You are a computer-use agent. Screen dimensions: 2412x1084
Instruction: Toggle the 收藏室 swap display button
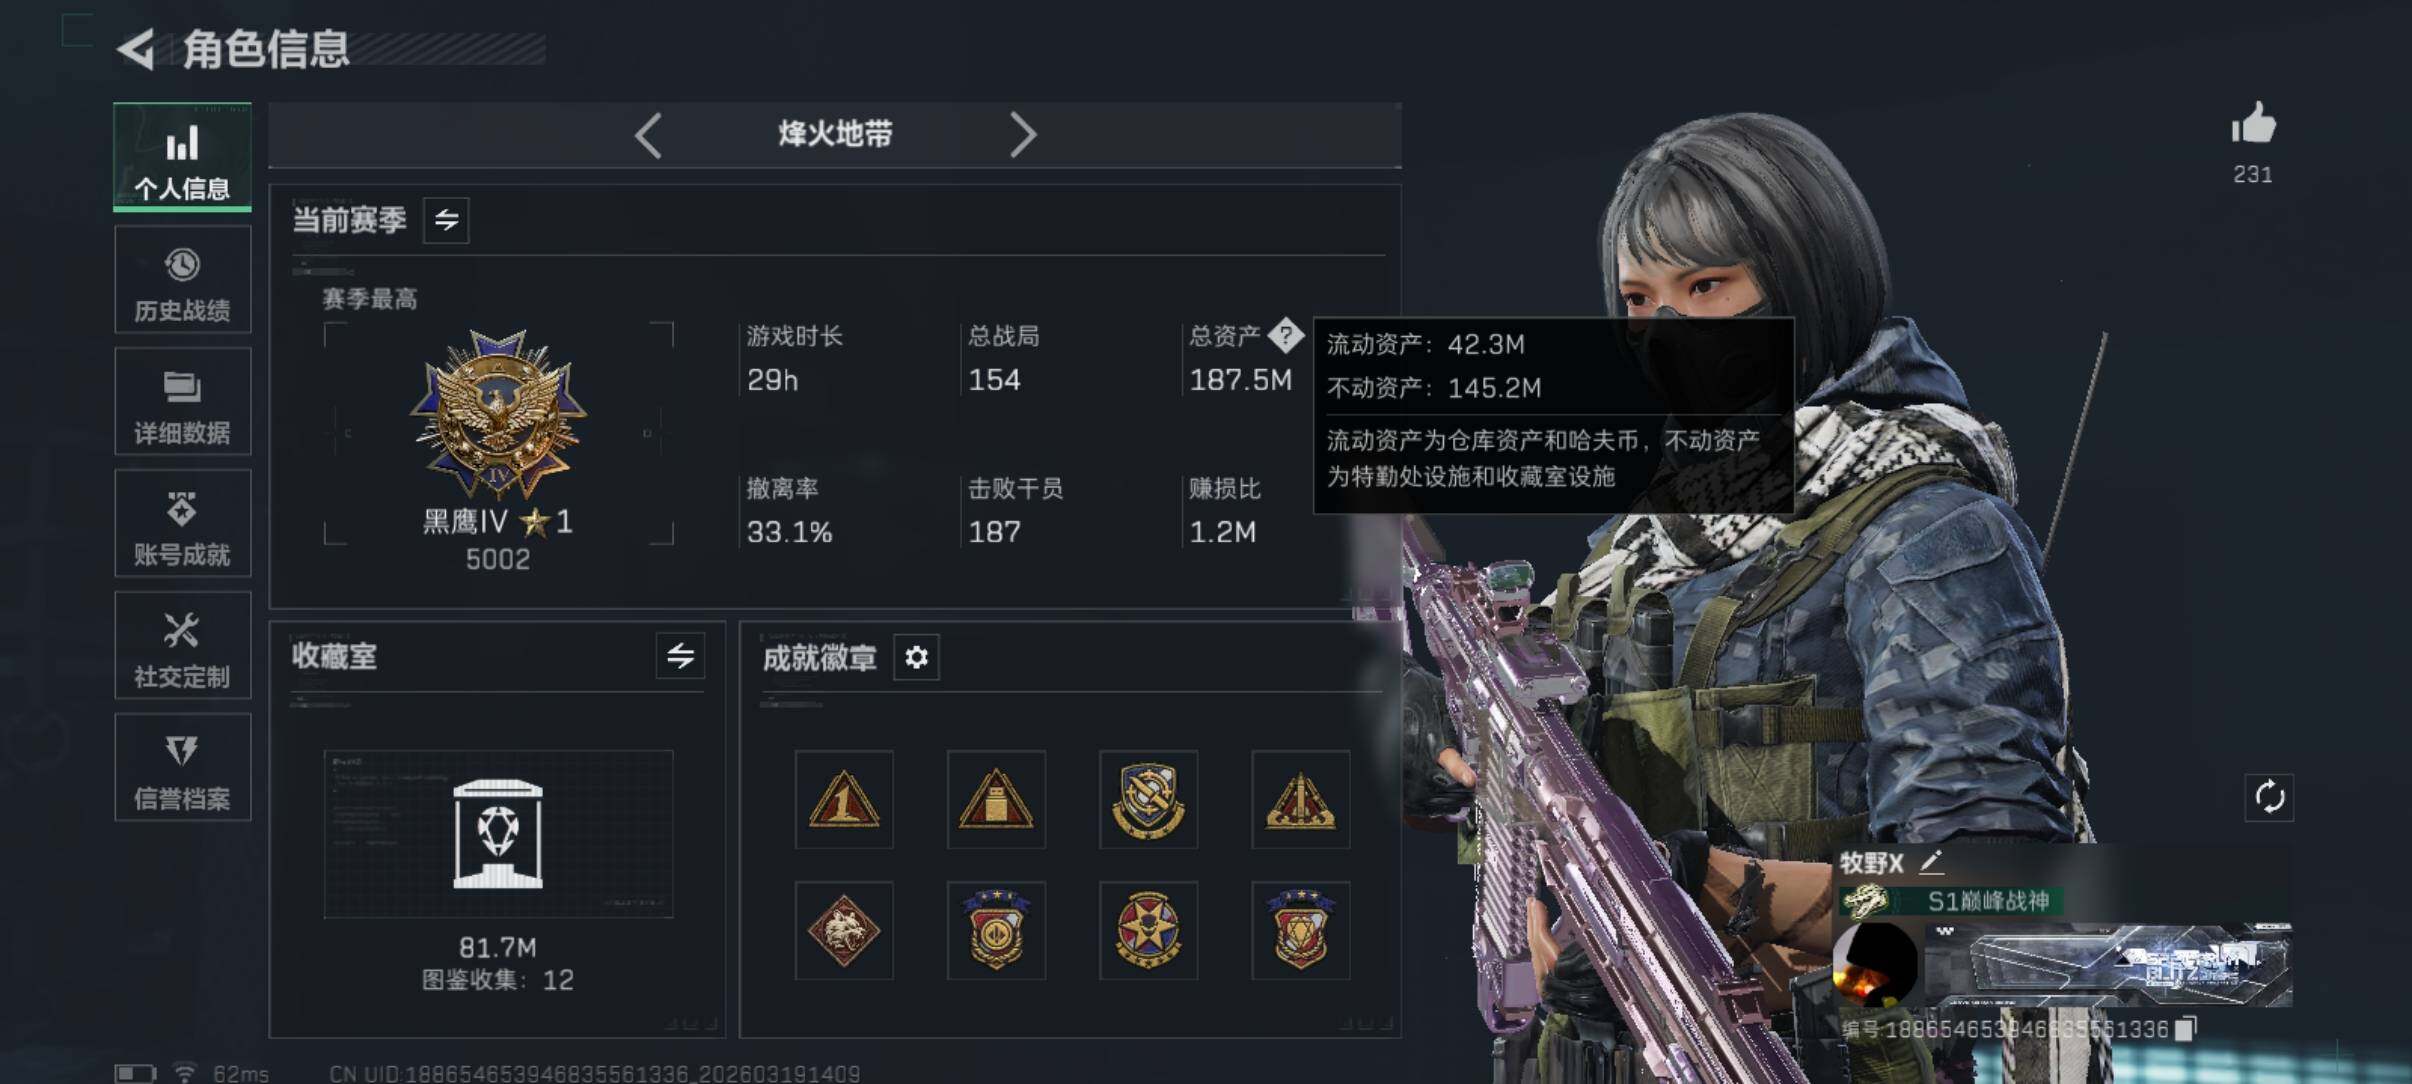(x=680, y=656)
